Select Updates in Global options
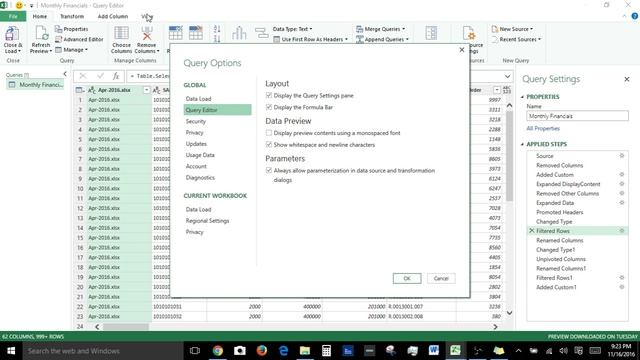 [x=196, y=144]
